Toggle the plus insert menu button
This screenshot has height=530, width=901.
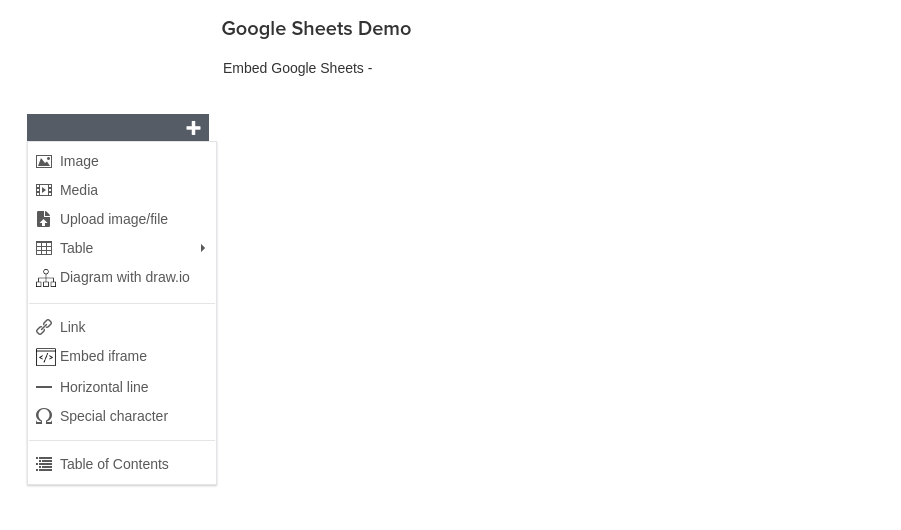click(194, 128)
